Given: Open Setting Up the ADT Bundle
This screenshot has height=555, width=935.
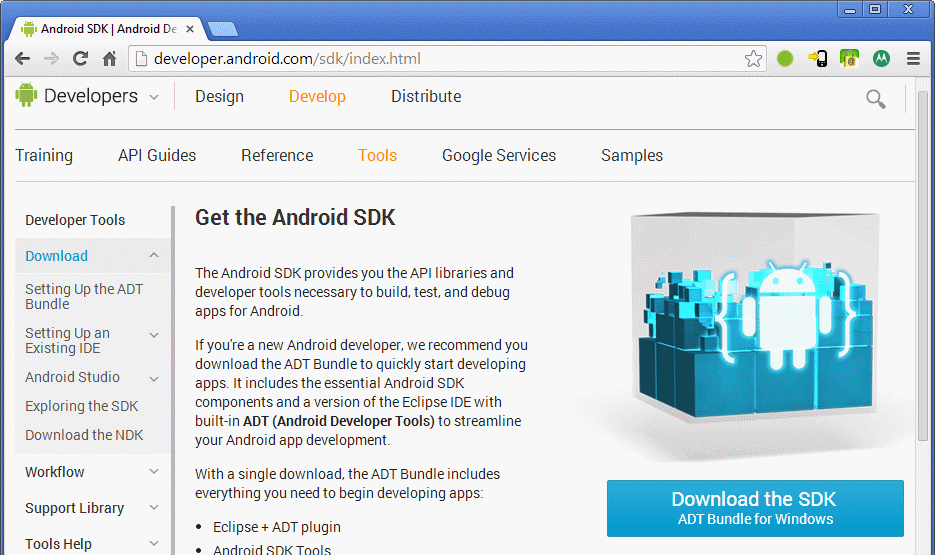Looking at the screenshot, I should (84, 296).
